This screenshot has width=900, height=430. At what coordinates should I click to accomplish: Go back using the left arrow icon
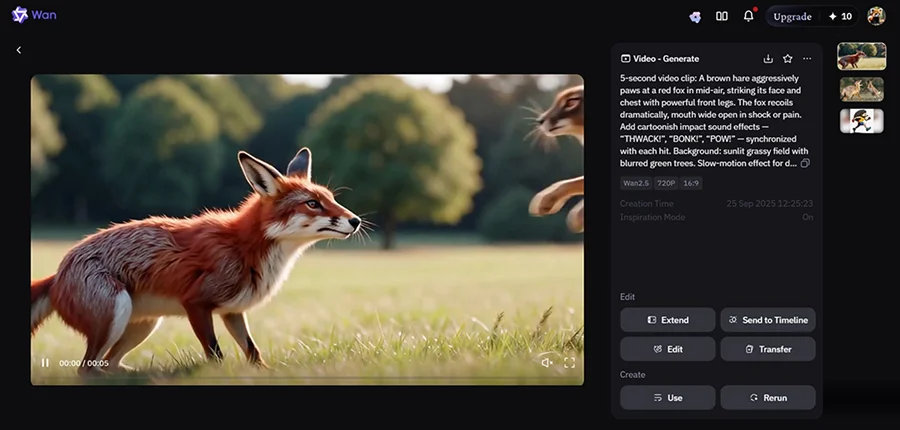point(18,50)
